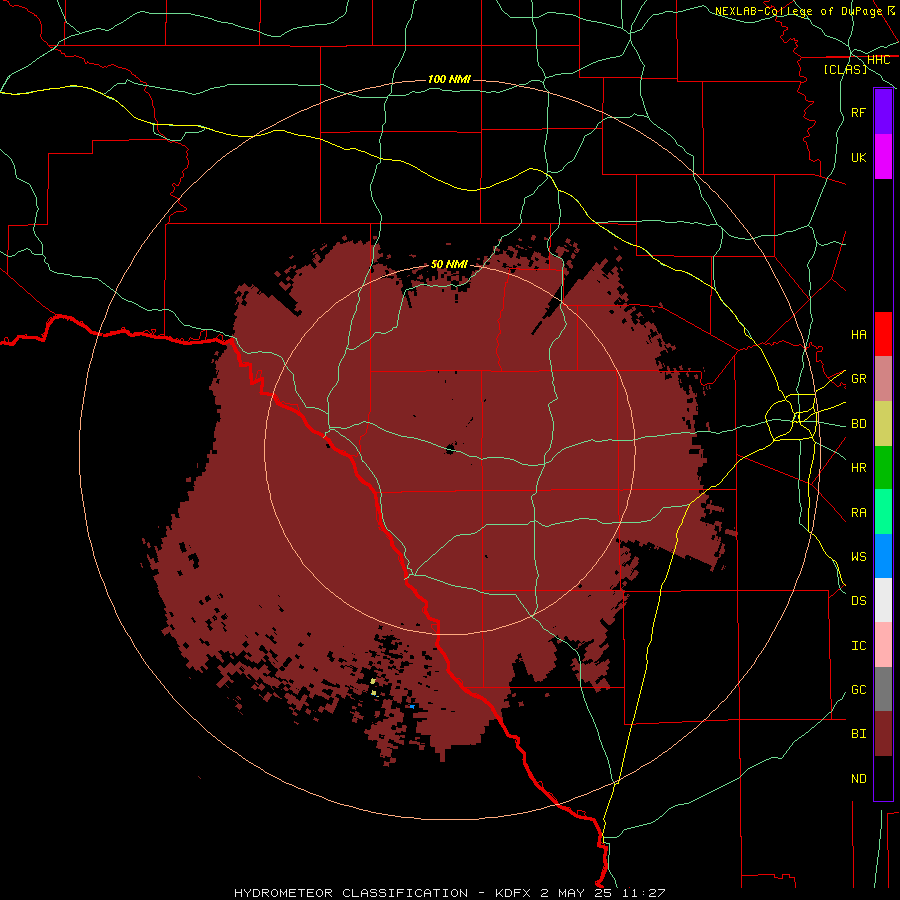Click the 11:27 timestamp in caption
The width and height of the screenshot is (900, 900).
click(x=643, y=893)
